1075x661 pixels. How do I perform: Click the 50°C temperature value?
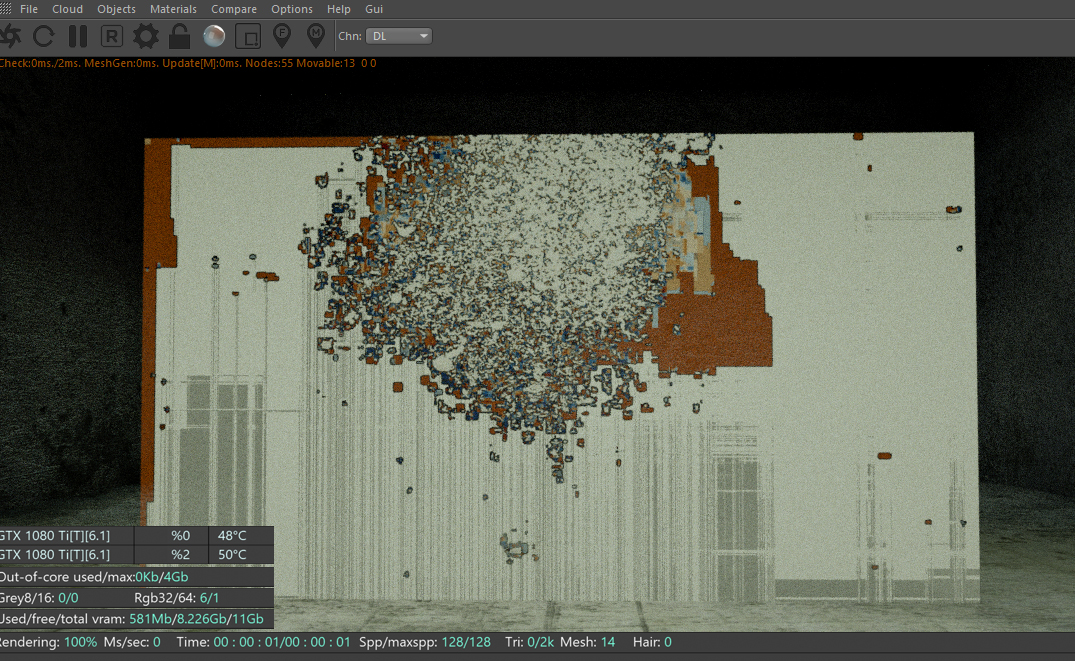232,555
